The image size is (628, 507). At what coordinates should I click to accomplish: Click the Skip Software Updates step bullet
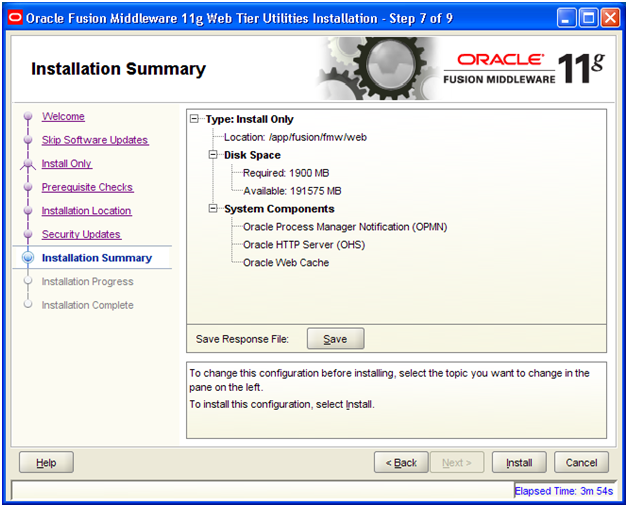point(28,140)
